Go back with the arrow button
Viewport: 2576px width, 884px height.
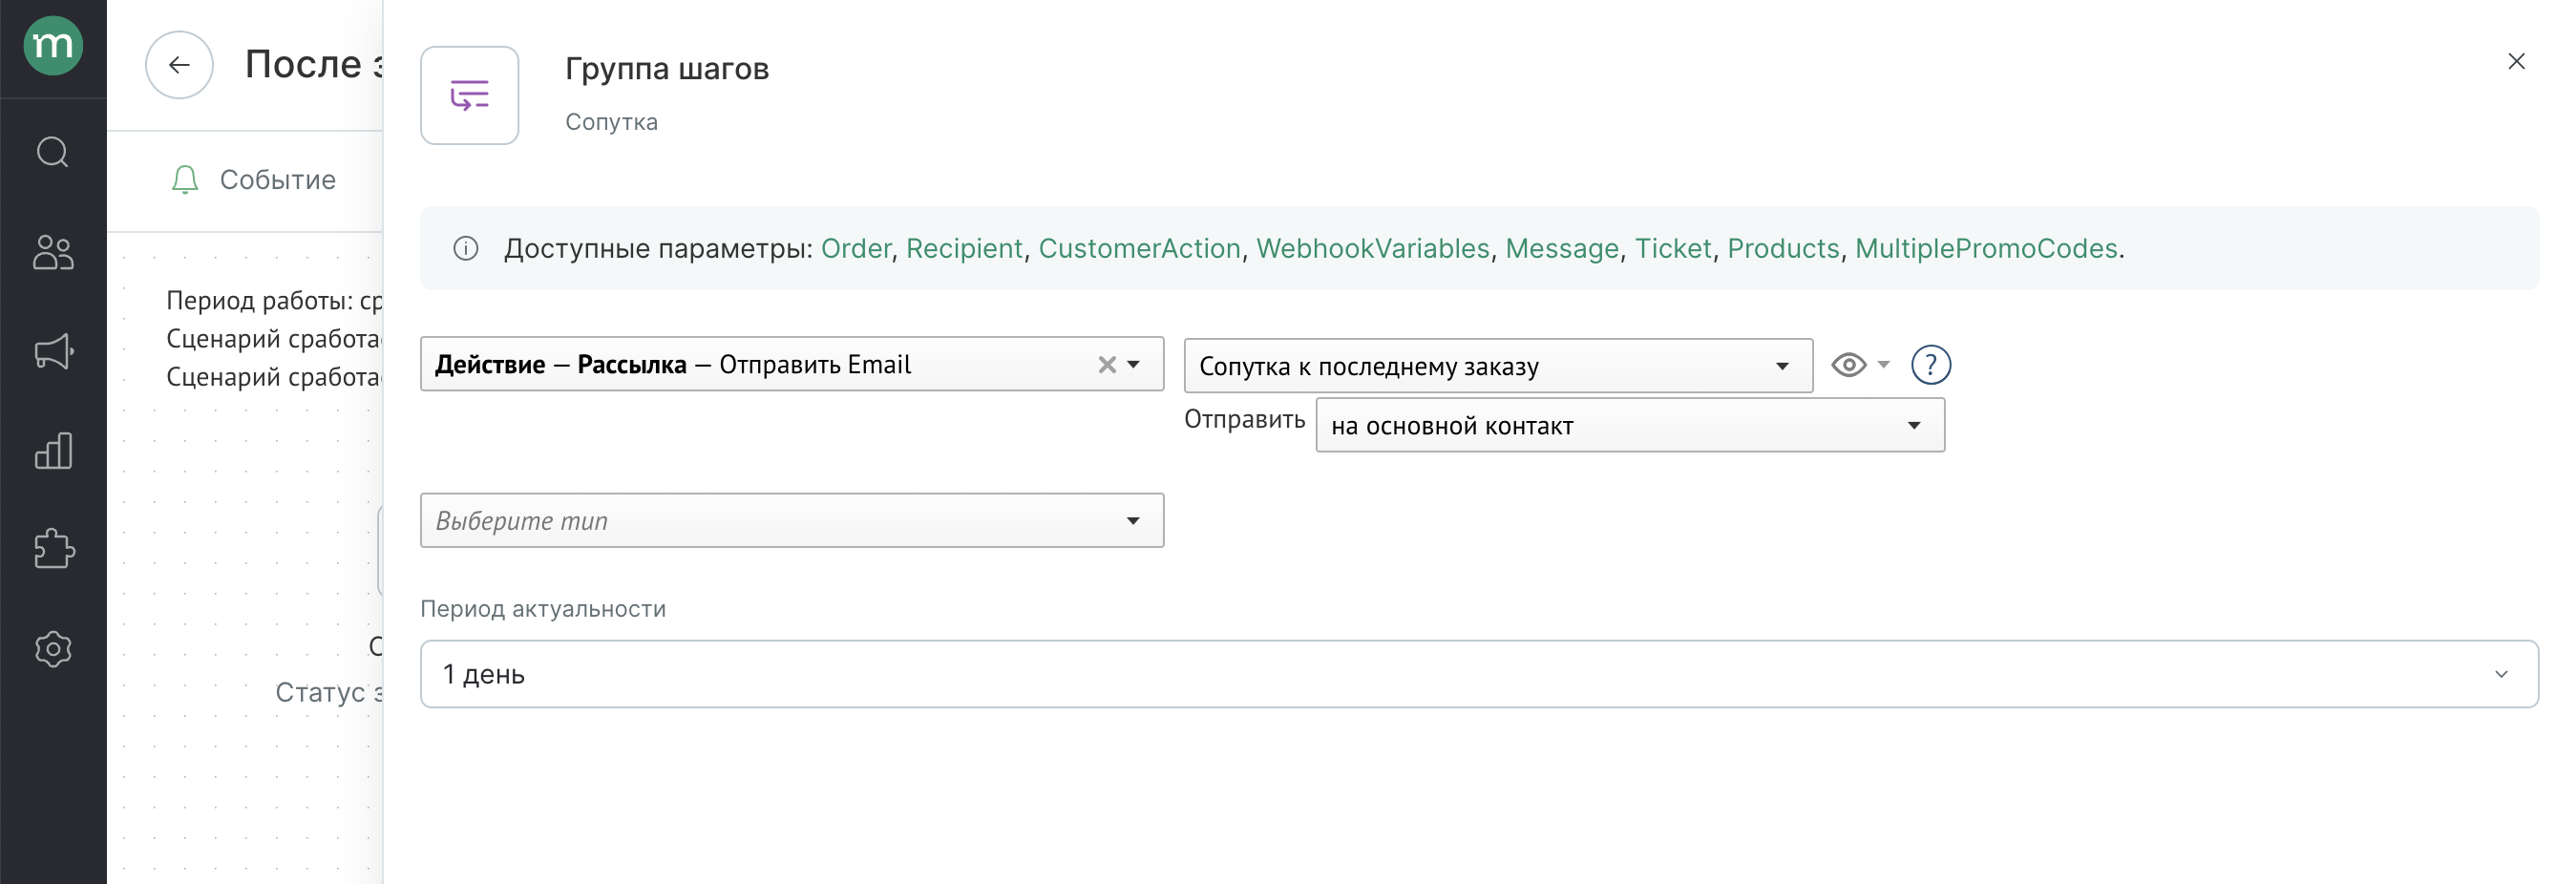179,65
